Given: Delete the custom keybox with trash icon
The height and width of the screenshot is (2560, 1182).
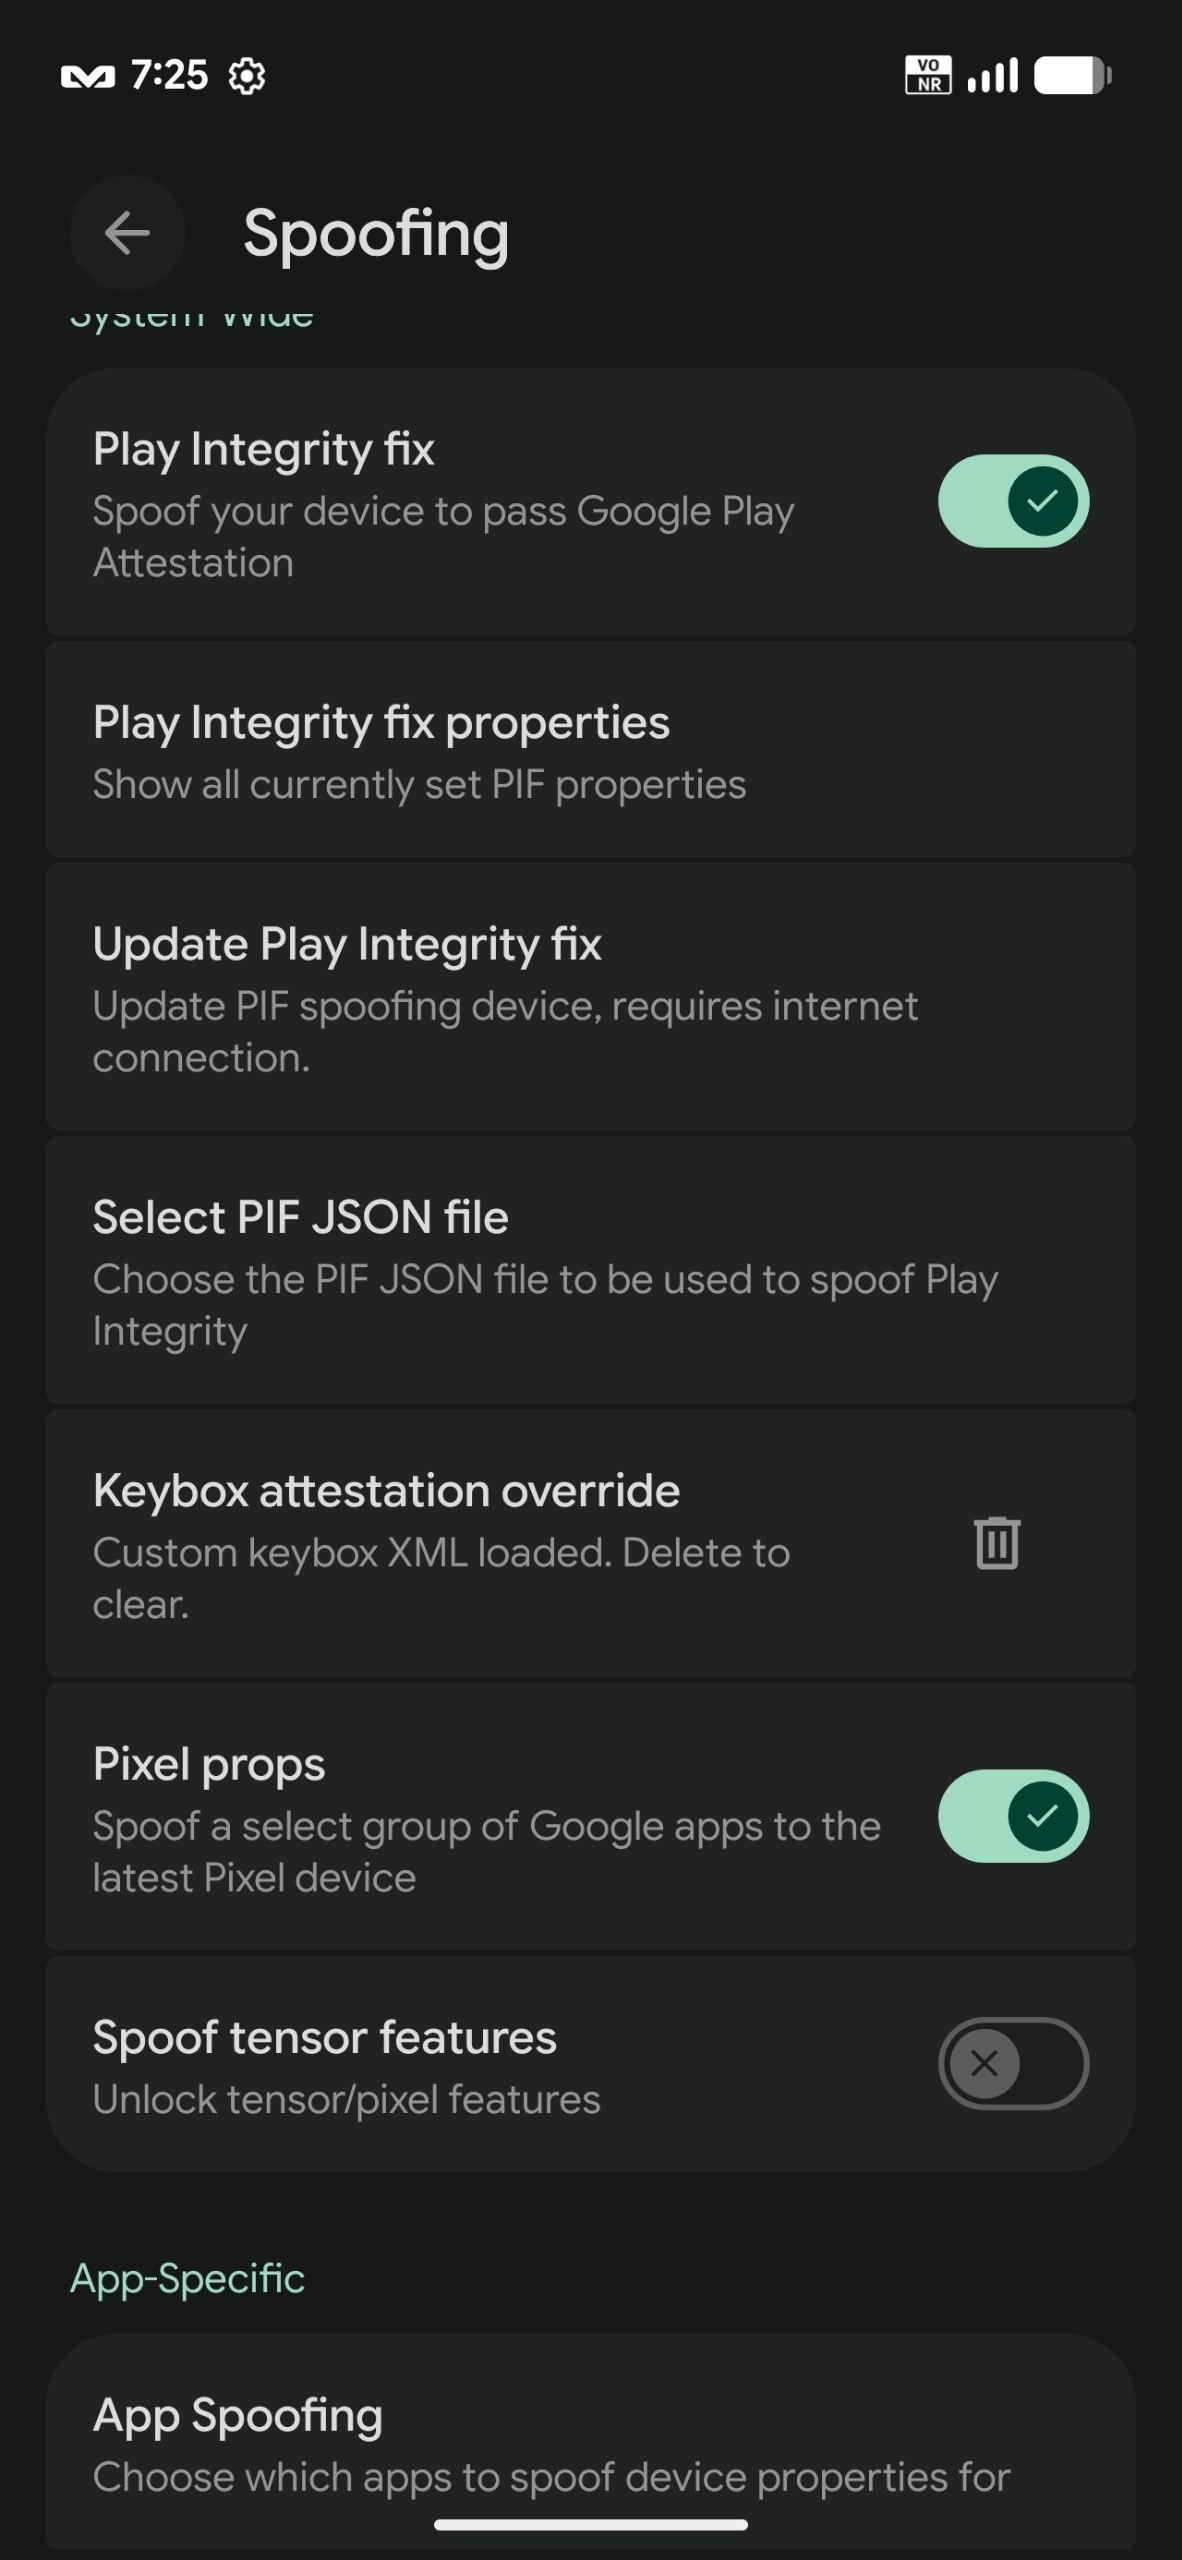Looking at the screenshot, I should tap(996, 1543).
